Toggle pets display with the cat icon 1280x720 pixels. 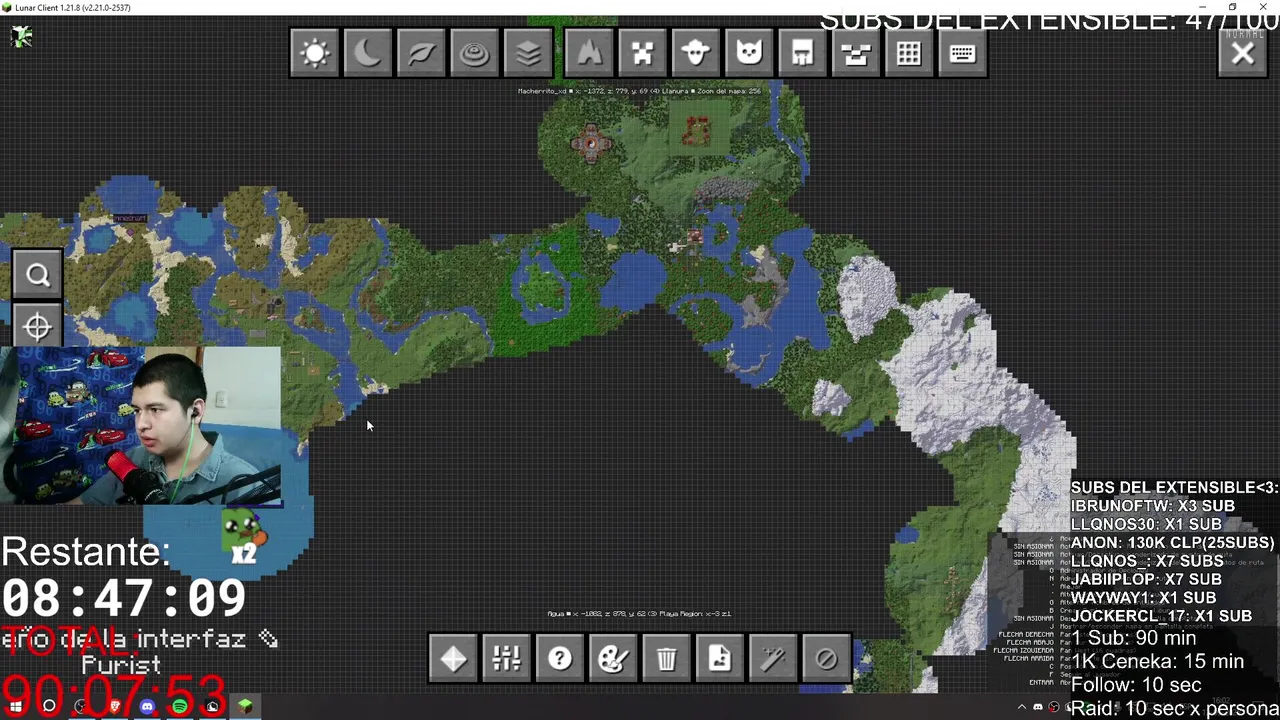click(749, 53)
